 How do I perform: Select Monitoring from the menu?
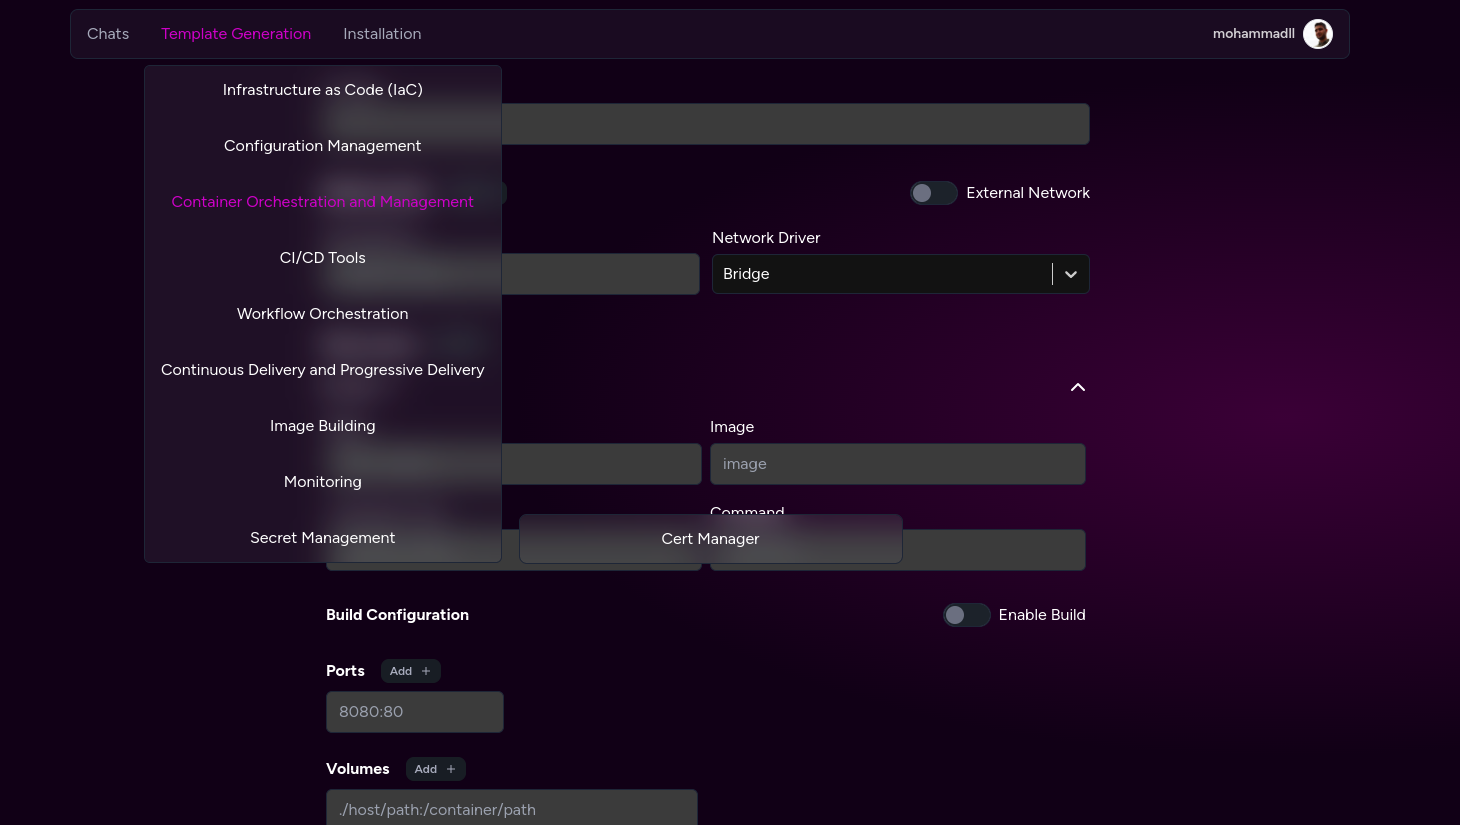click(322, 482)
